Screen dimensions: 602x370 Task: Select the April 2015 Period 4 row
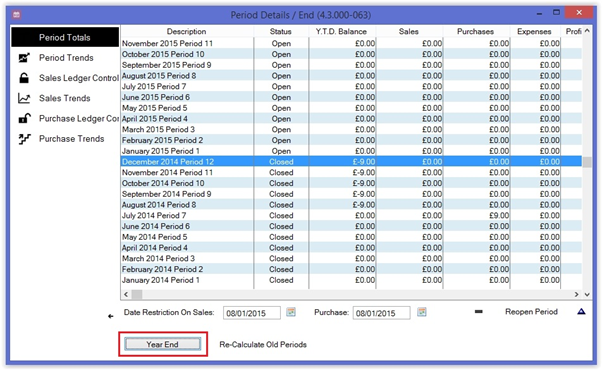pos(351,119)
